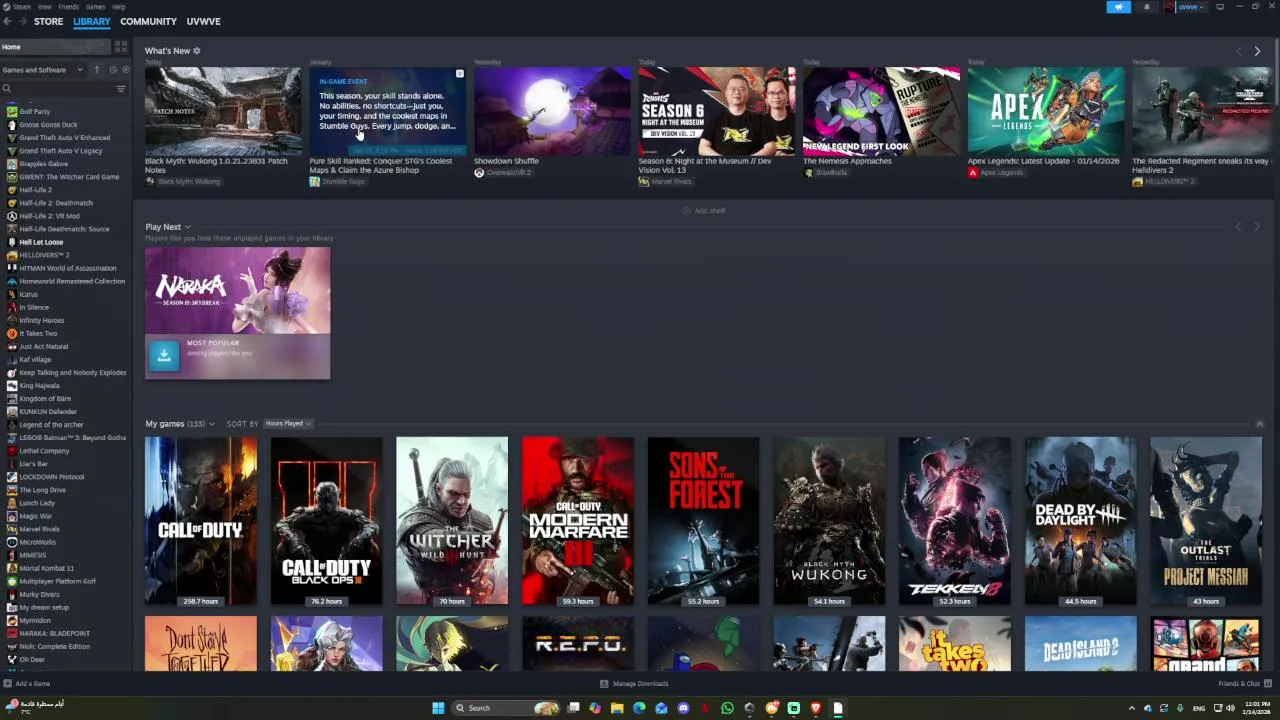Open the Sons of the Forest cover

[x=703, y=521]
